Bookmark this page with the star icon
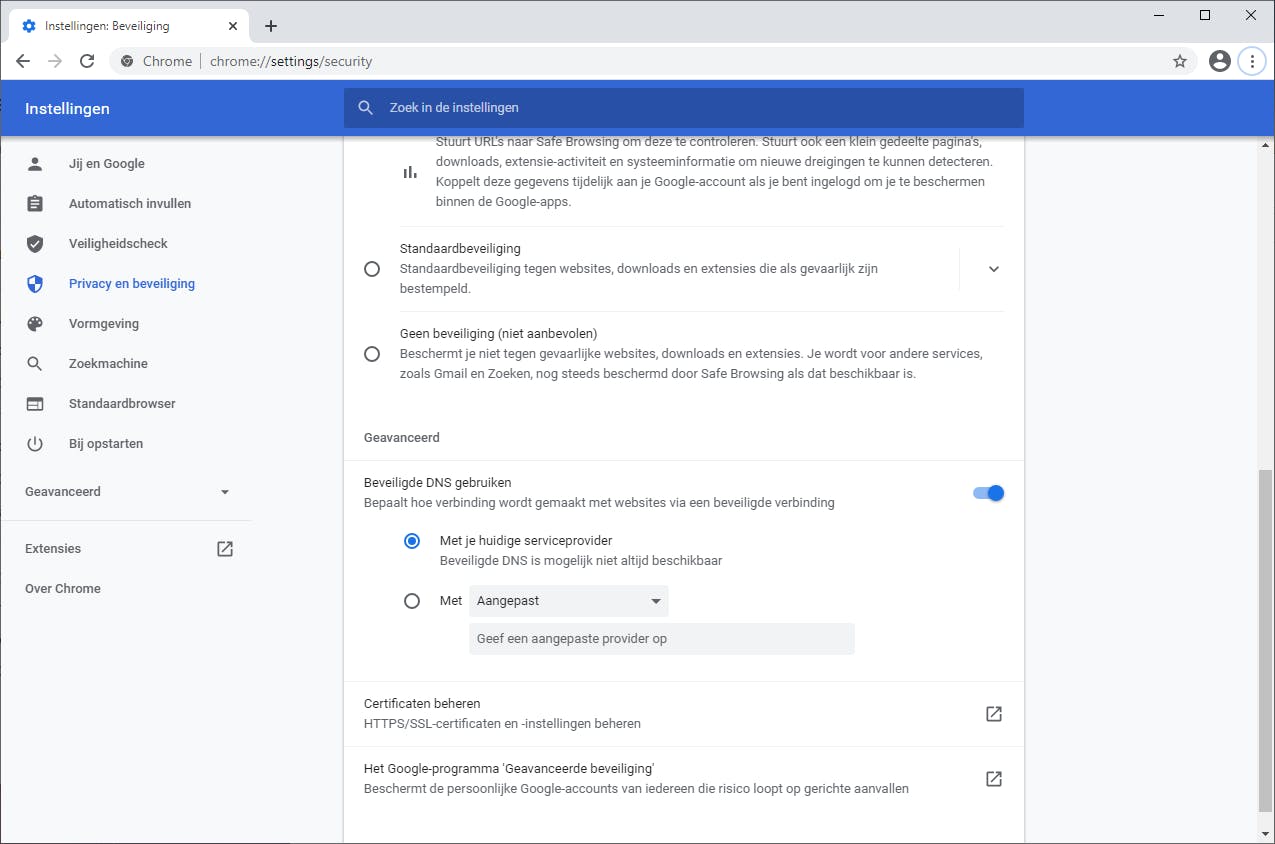The width and height of the screenshot is (1275, 844). [x=1180, y=61]
